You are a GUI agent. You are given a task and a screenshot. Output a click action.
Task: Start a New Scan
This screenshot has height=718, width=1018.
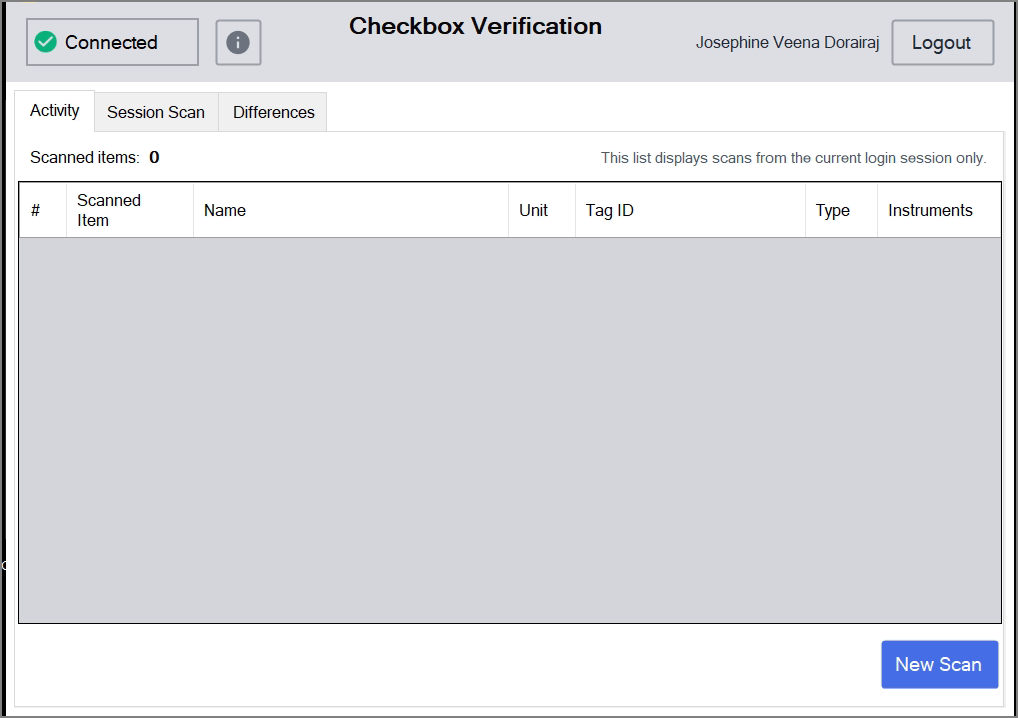(939, 664)
